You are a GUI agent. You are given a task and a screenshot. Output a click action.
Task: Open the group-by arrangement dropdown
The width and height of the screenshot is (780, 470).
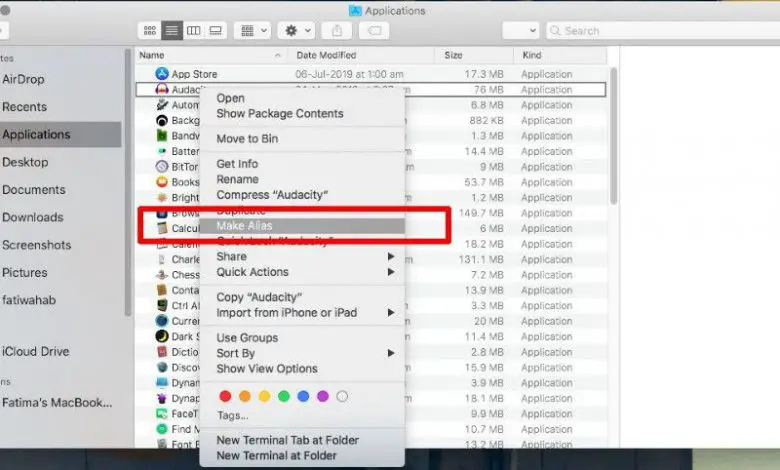click(253, 31)
